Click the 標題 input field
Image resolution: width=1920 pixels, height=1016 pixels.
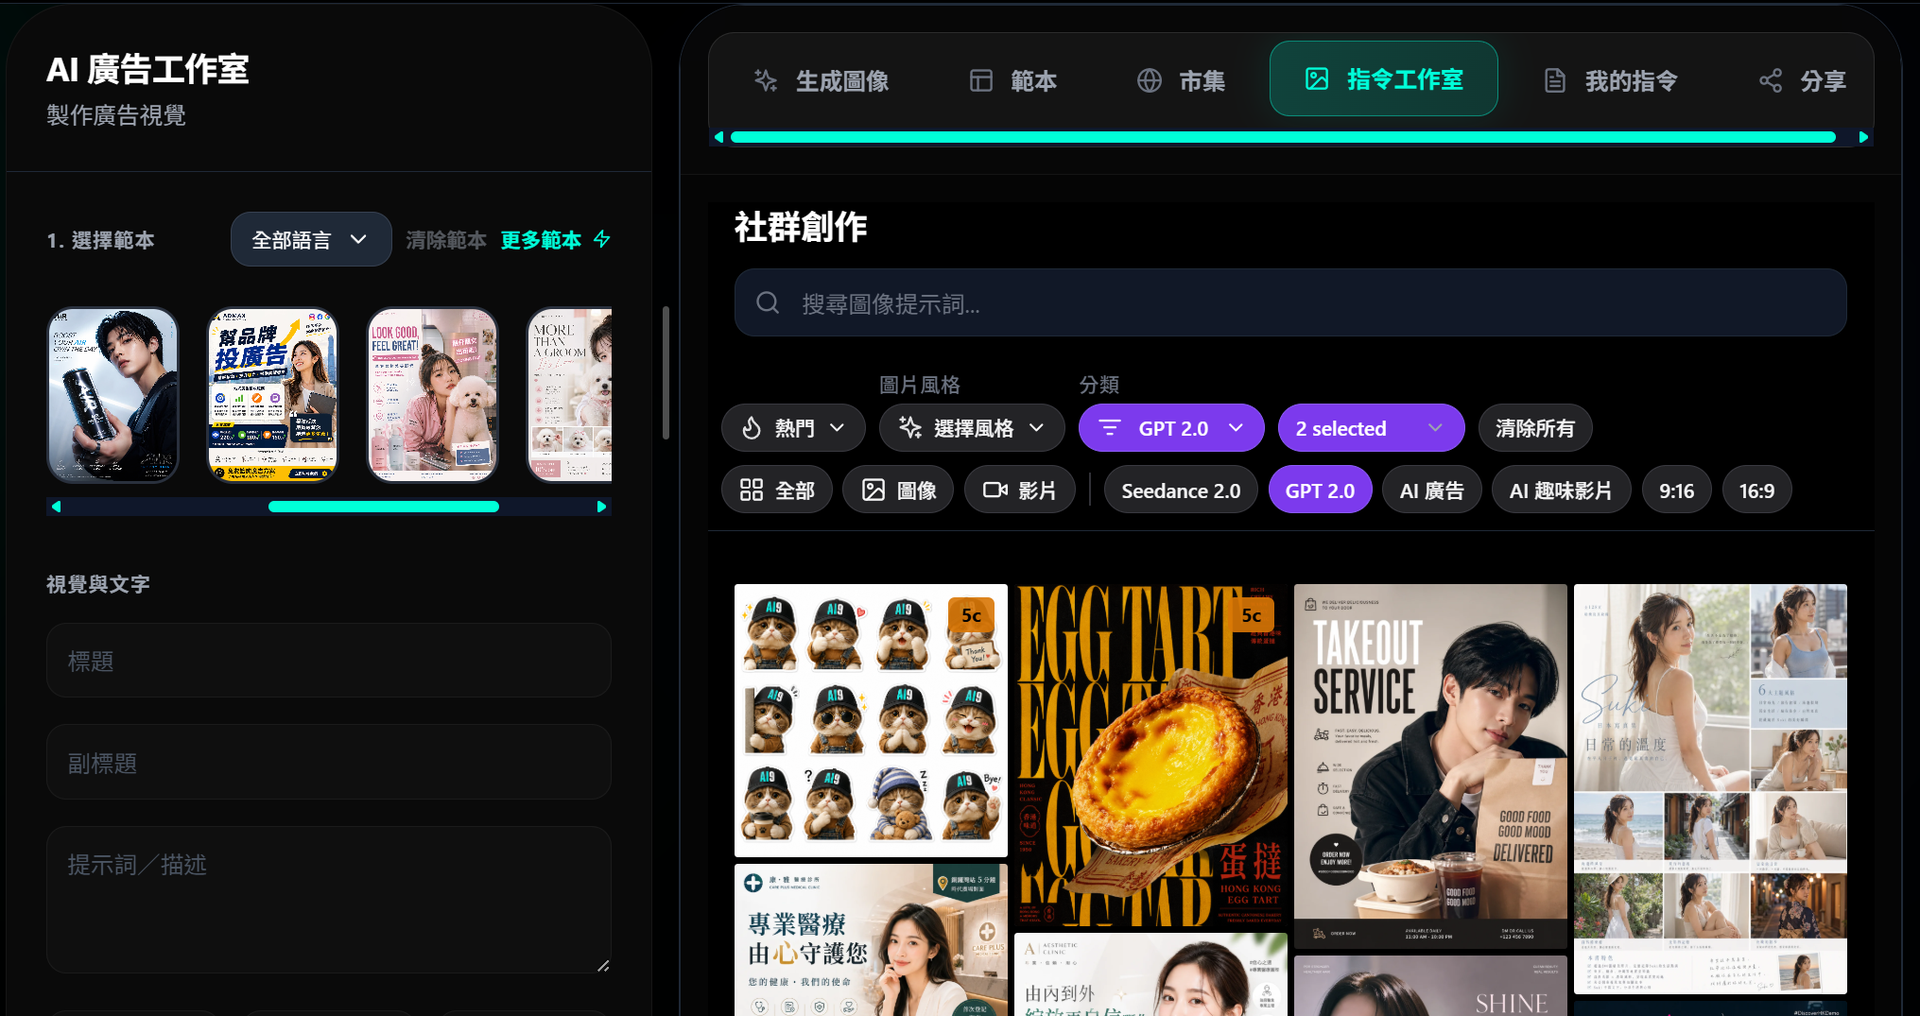[x=329, y=660]
